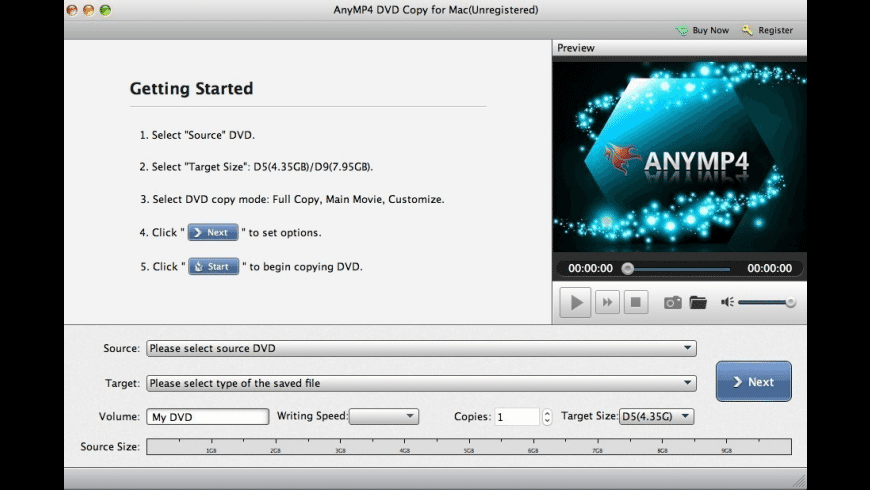This screenshot has width=870, height=490.
Task: Play the preview video
Action: coord(575,302)
